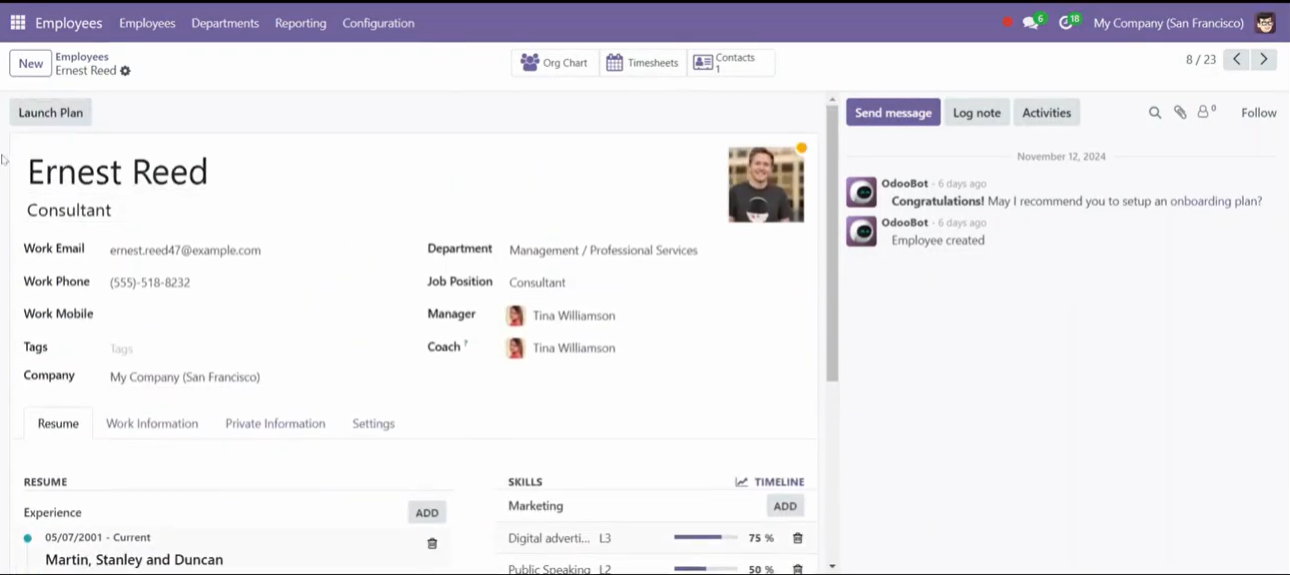The width and height of the screenshot is (1290, 575).
Task: Go to next employee record arrow
Action: point(1264,60)
